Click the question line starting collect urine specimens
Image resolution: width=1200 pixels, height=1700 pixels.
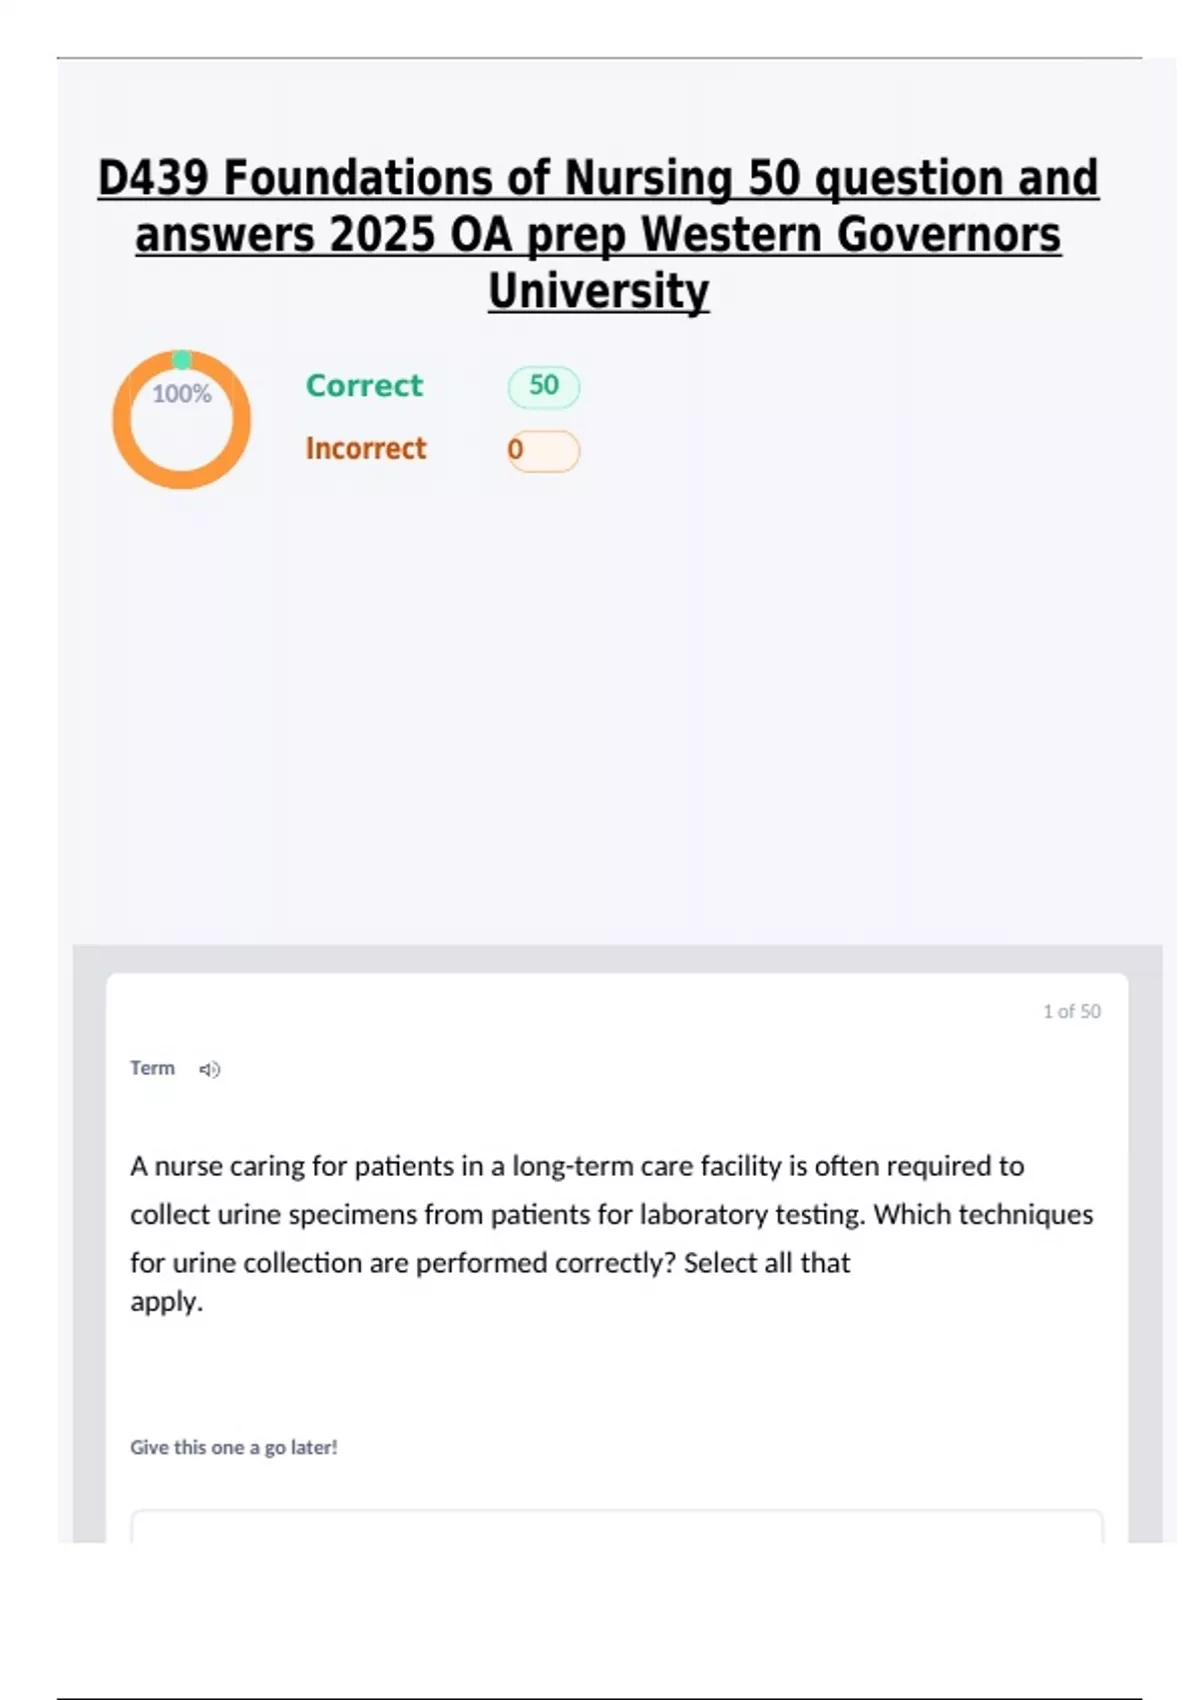pos(612,1214)
